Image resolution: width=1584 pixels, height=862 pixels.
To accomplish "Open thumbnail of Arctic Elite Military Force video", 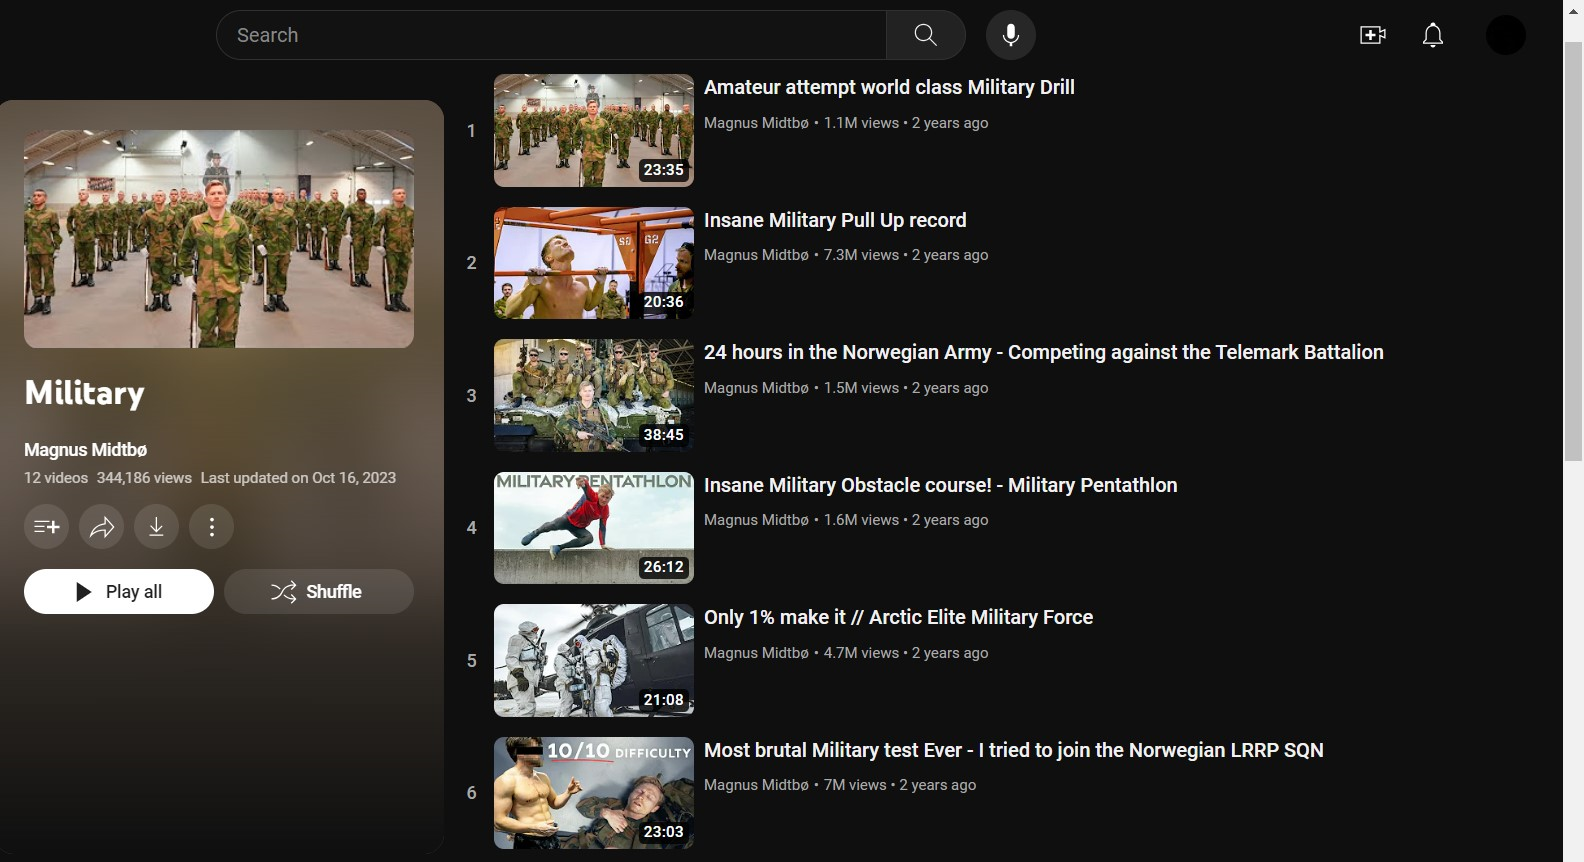I will (594, 660).
